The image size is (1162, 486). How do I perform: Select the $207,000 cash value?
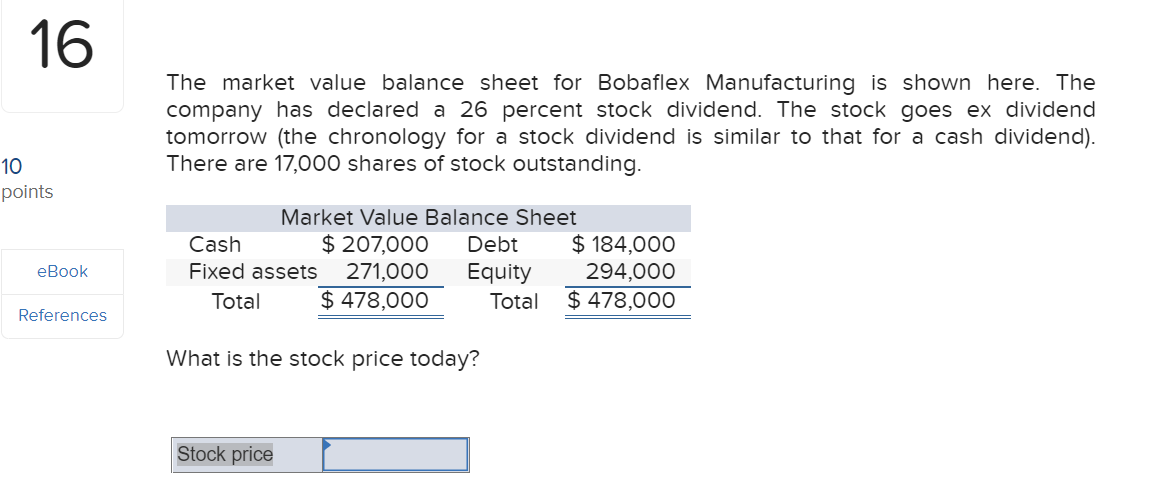click(375, 244)
